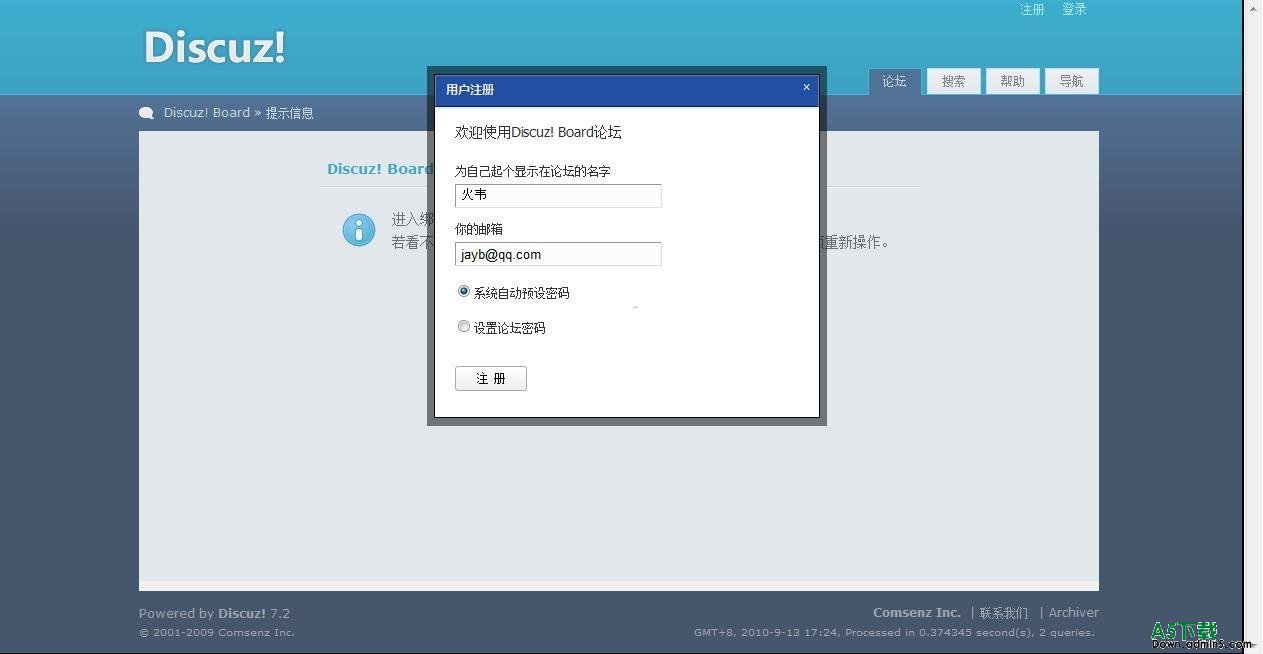This screenshot has height=654, width=1263.
Task: Click the 你的邮箱 label
Action: coord(479,229)
